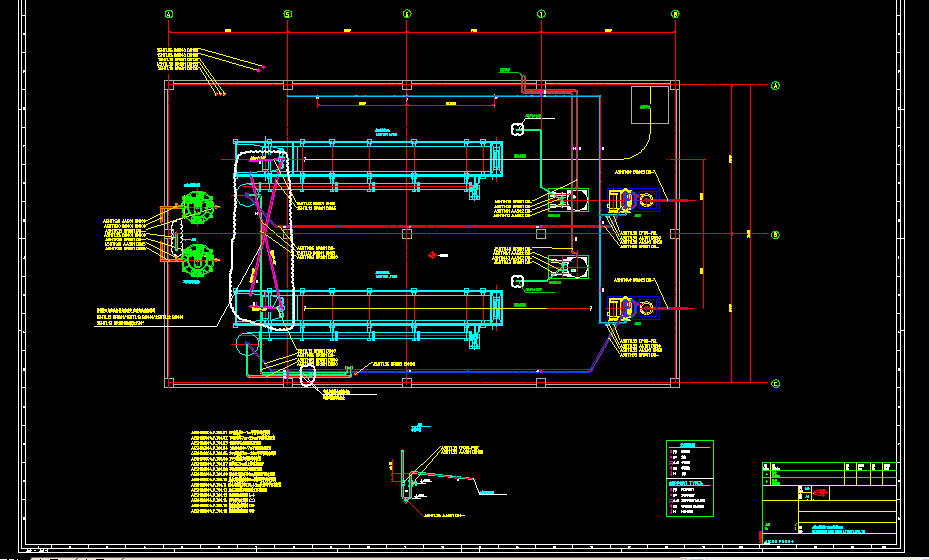This screenshot has width=929, height=560.
Task: Click the blue circle symbol at bottom left
Action: tap(246, 345)
